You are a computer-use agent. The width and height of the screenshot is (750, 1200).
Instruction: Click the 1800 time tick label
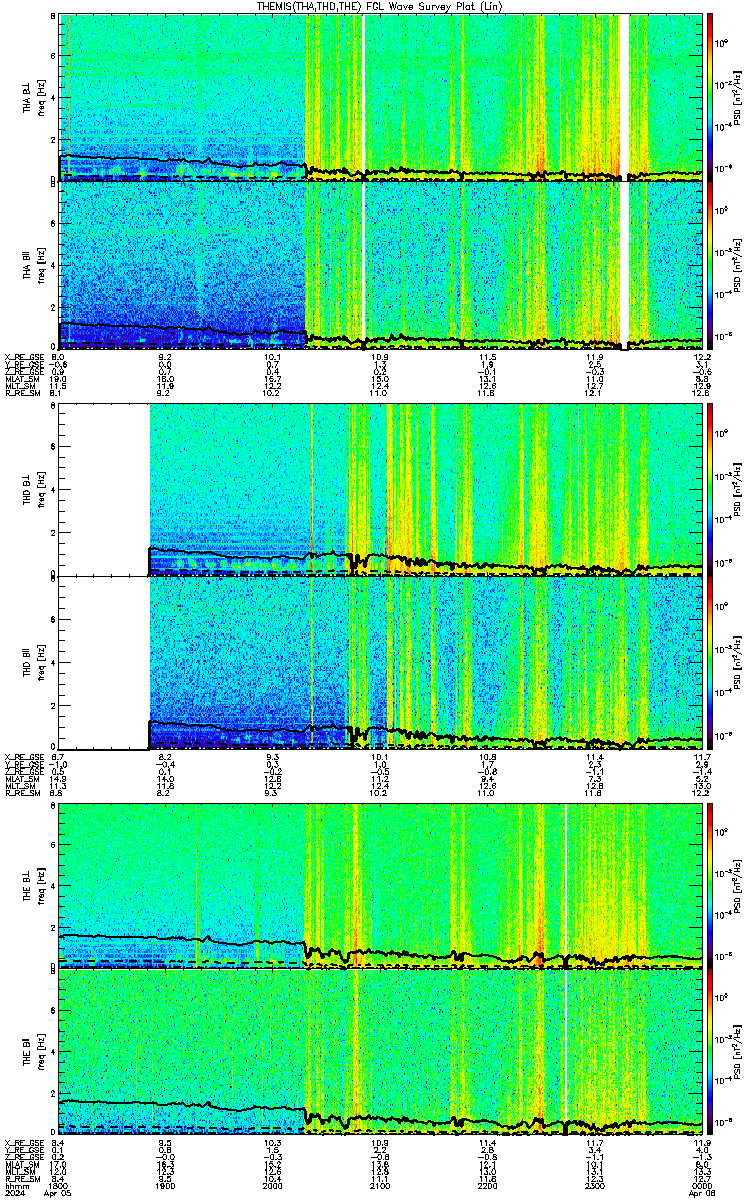59,1185
